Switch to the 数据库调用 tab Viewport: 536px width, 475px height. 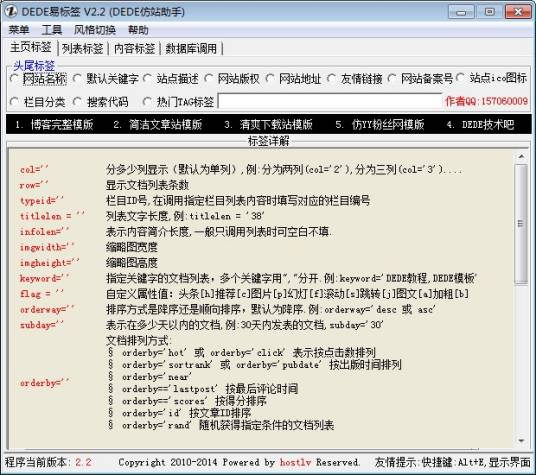tap(191, 49)
